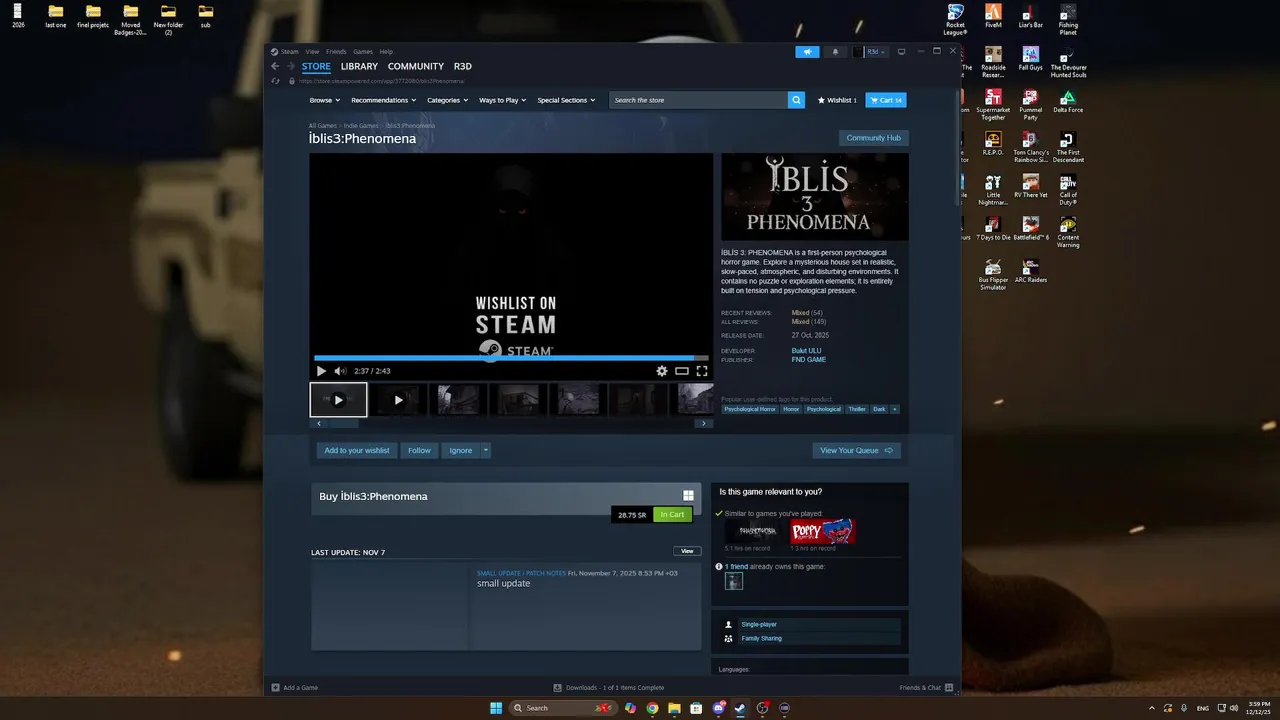This screenshot has width=1280, height=720.
Task: Open developer Bulut ULU link
Action: point(806,351)
